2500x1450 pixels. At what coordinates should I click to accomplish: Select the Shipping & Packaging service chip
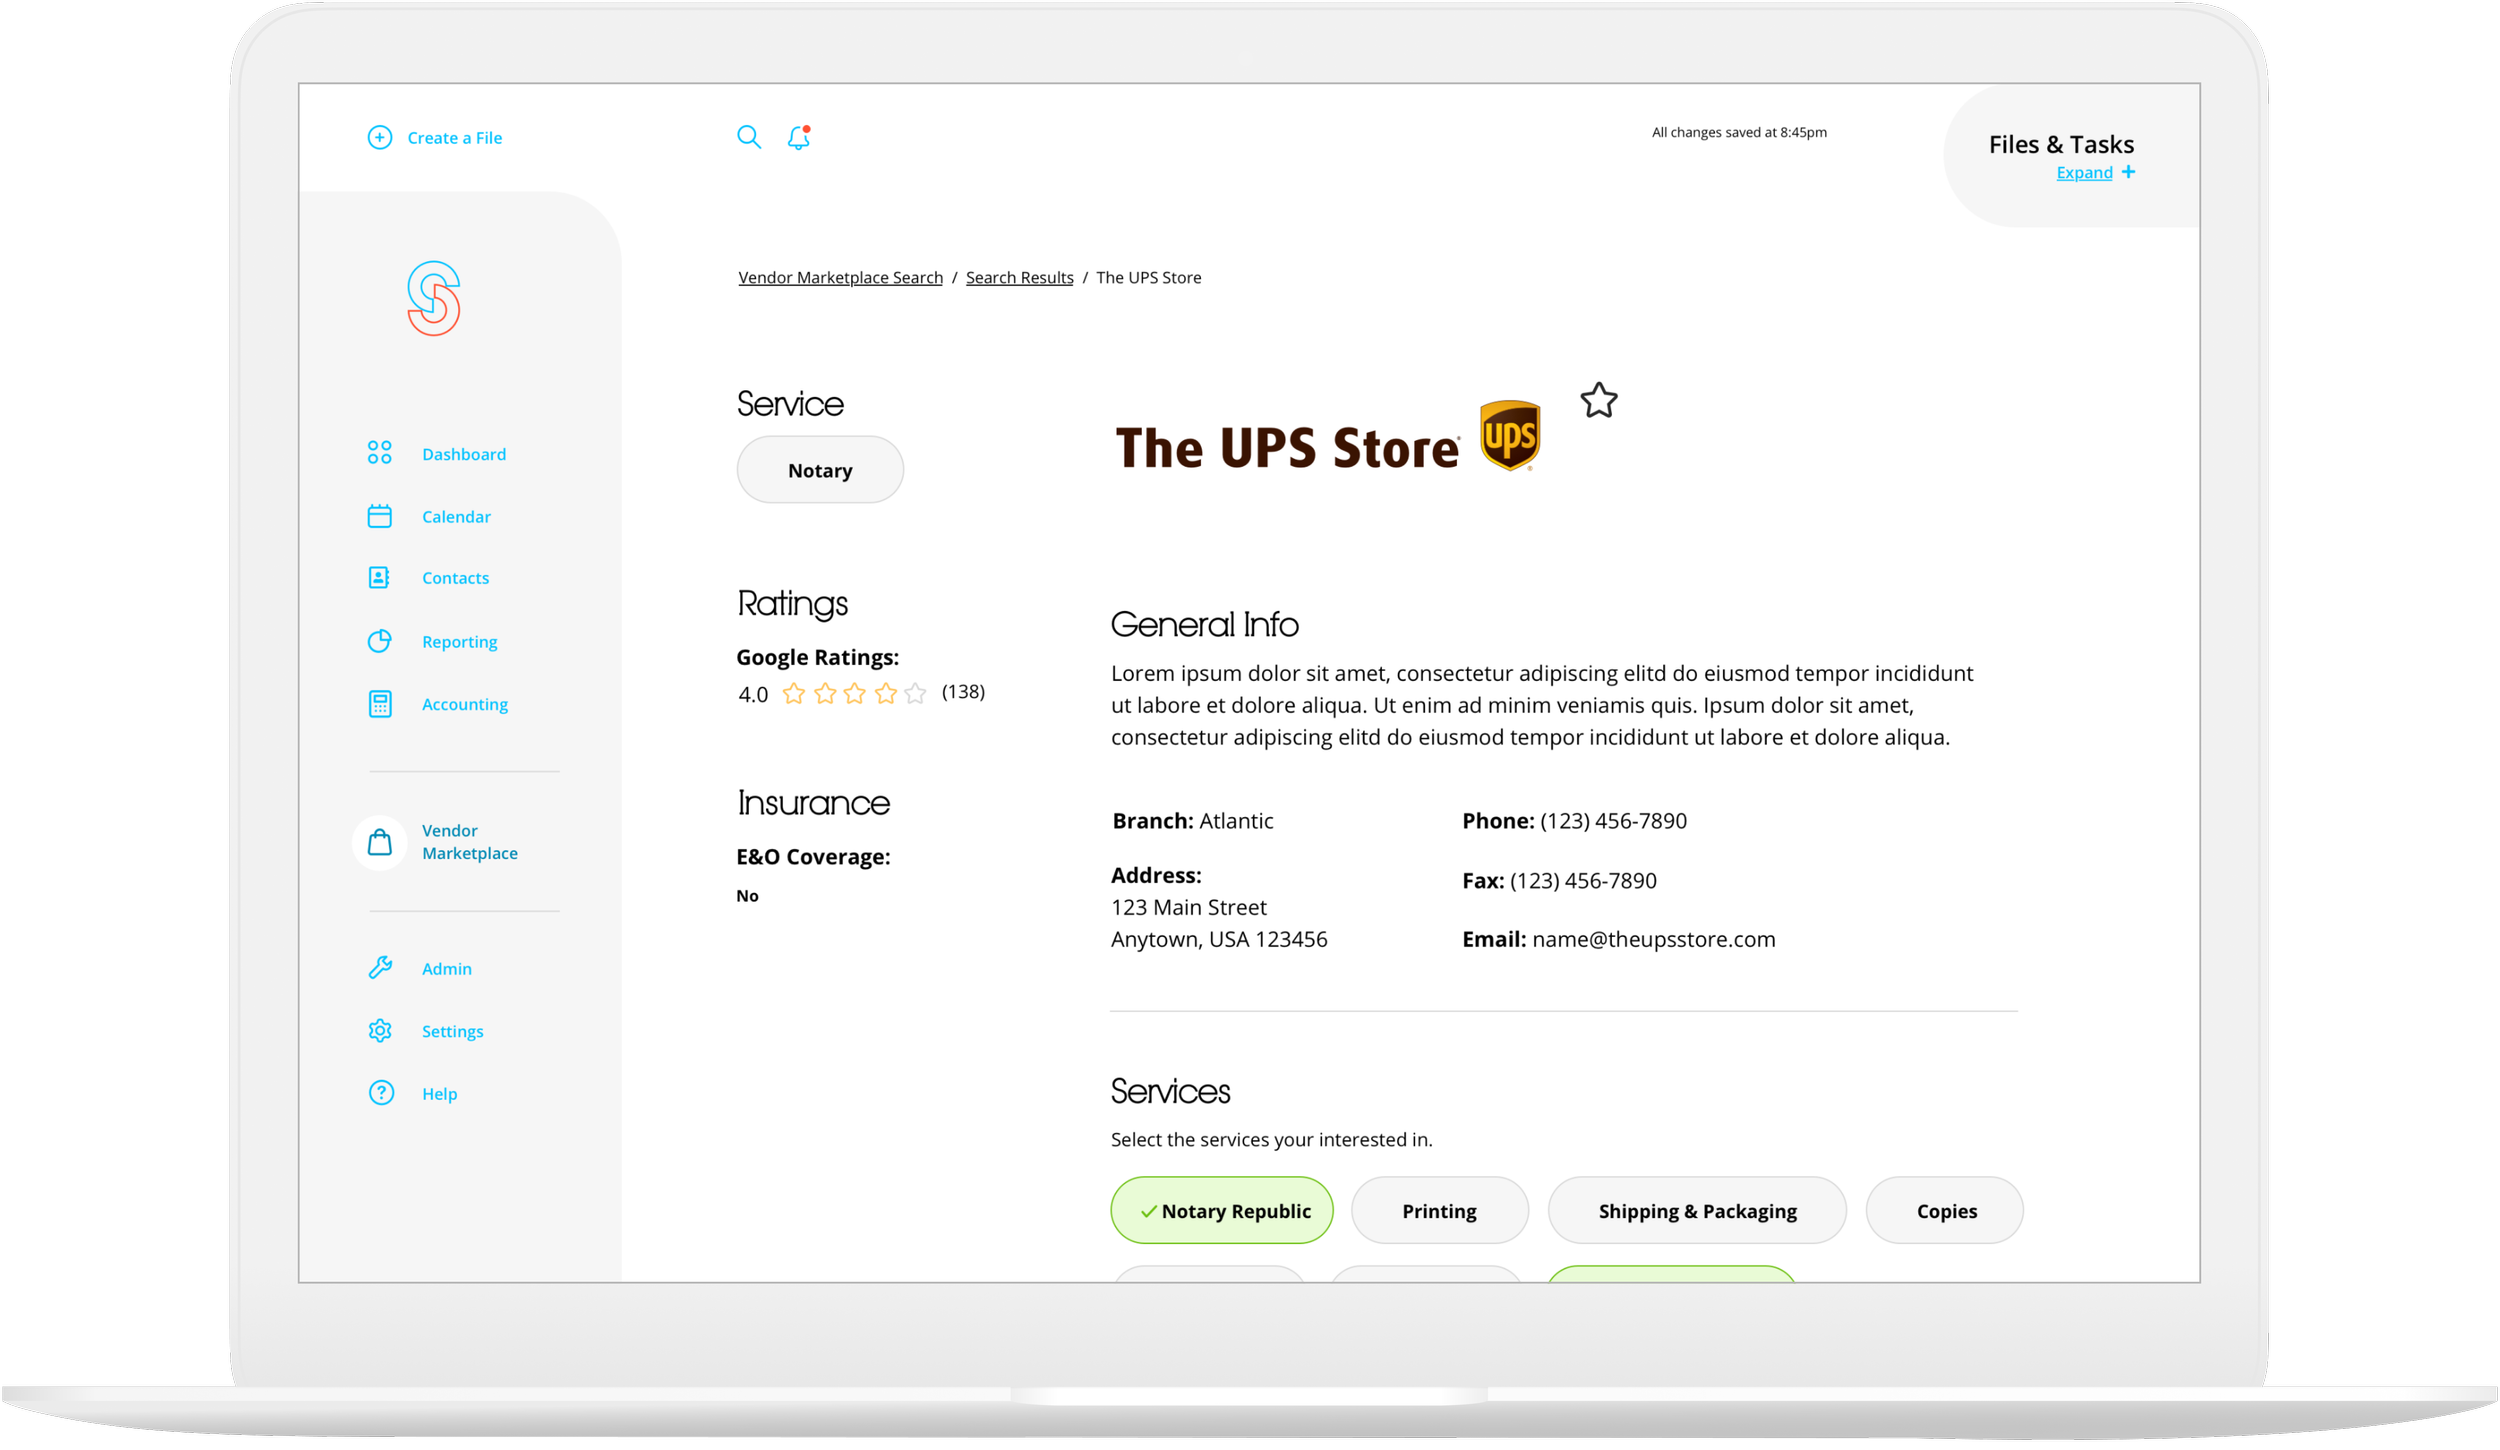click(1697, 1210)
